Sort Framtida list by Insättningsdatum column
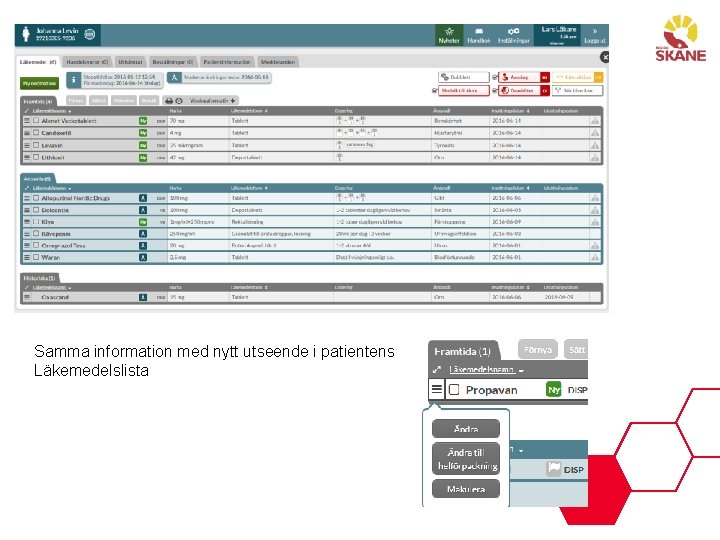This screenshot has height=540, width=720. tap(510, 111)
